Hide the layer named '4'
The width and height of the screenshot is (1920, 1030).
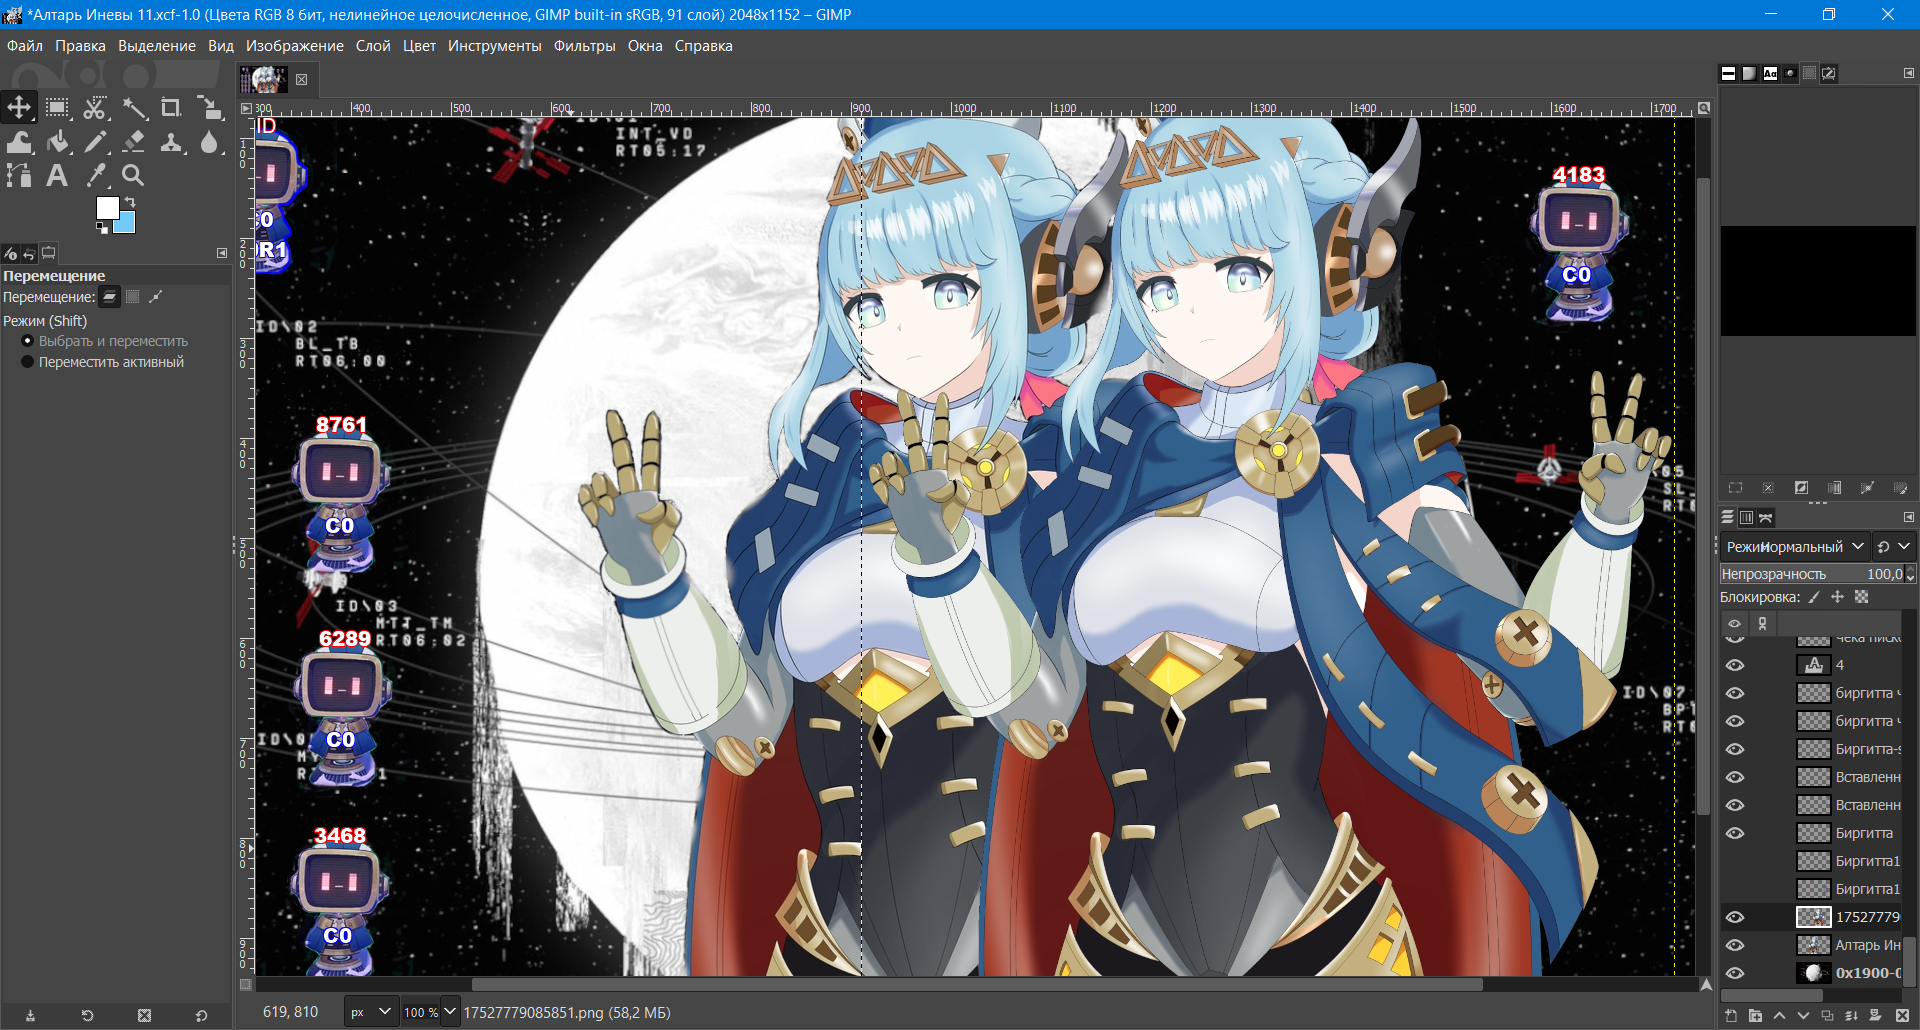[1735, 665]
